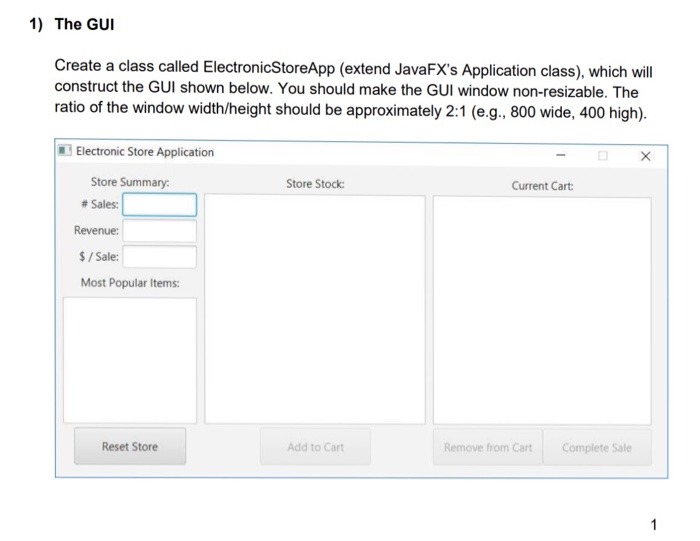Click the Remove from Cart button
This screenshot has height=541, width=700.
click(x=488, y=448)
